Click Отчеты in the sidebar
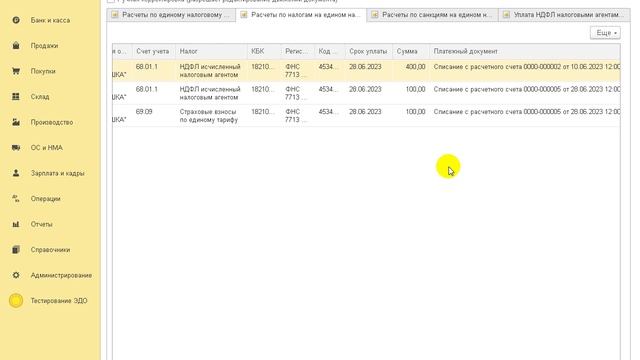The width and height of the screenshot is (640, 360). tap(41, 224)
